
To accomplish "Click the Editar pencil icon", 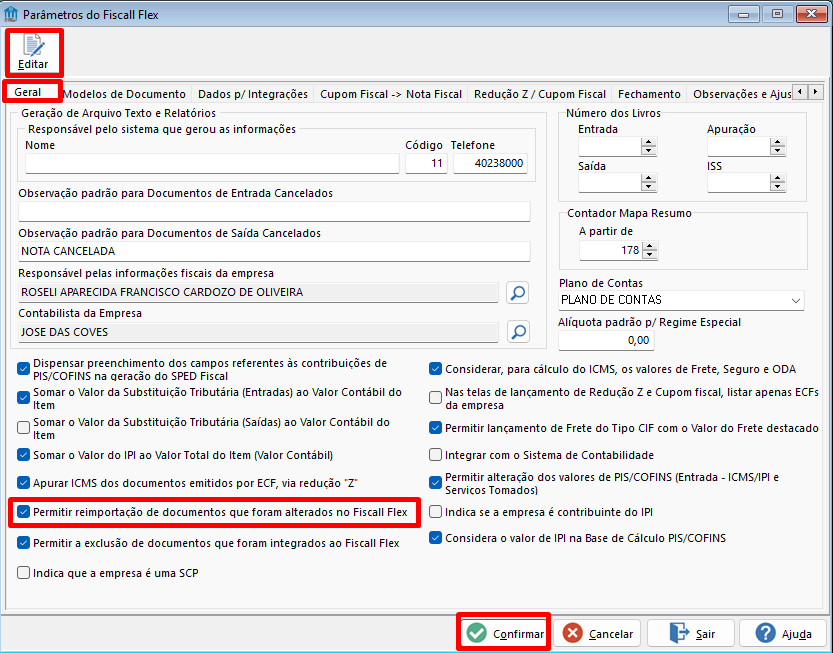I will [34, 46].
